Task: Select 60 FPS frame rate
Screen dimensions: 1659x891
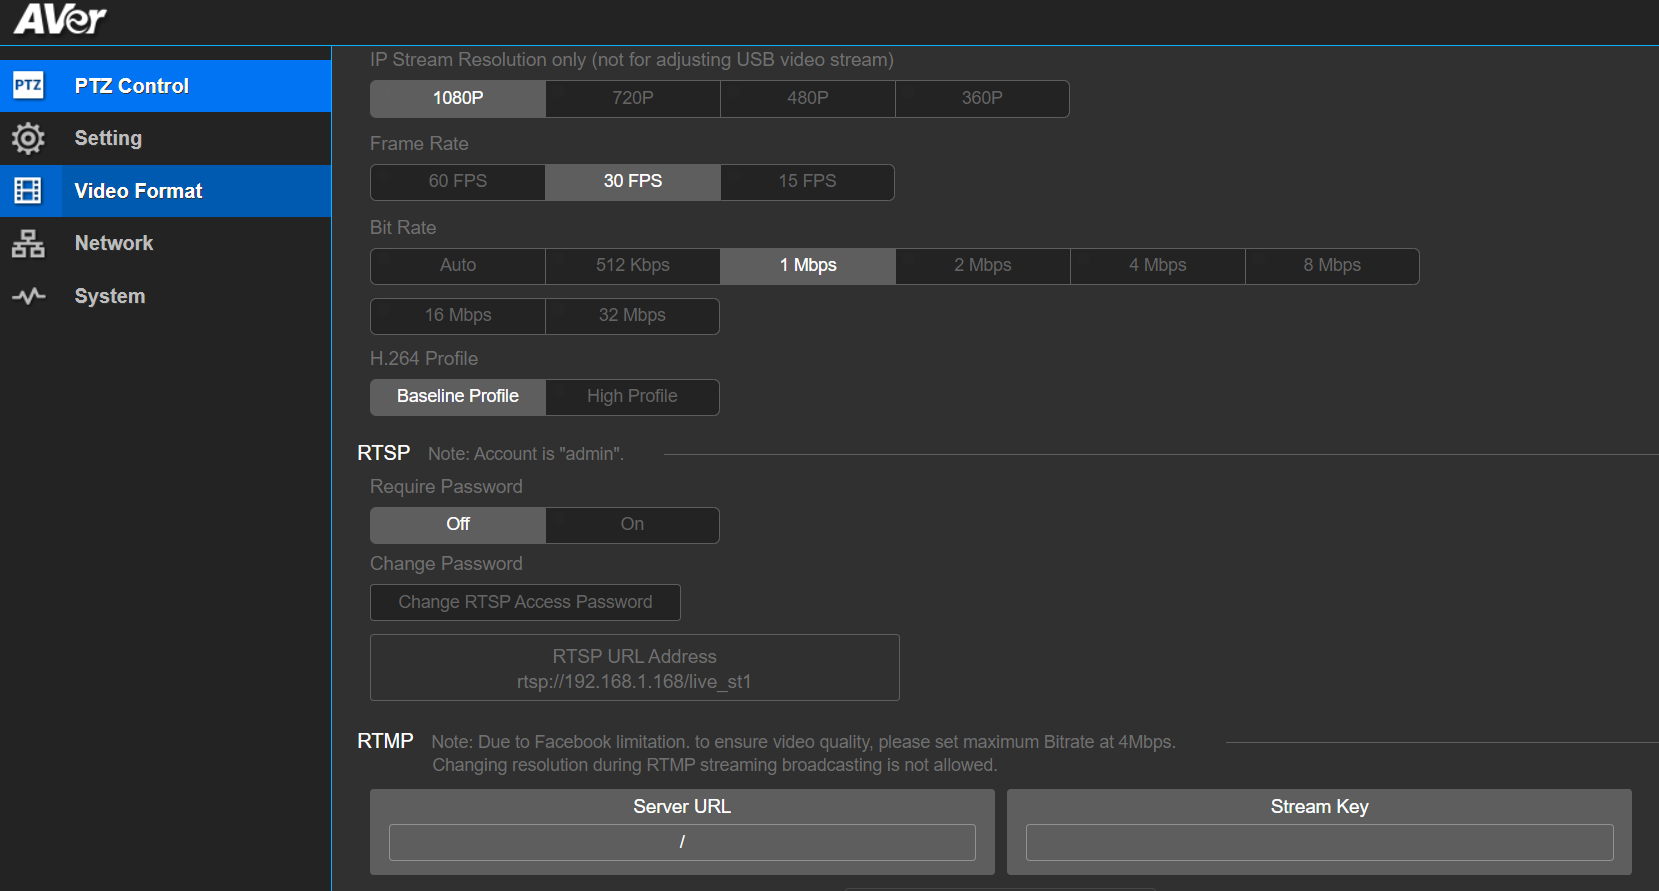Action: coord(458,181)
